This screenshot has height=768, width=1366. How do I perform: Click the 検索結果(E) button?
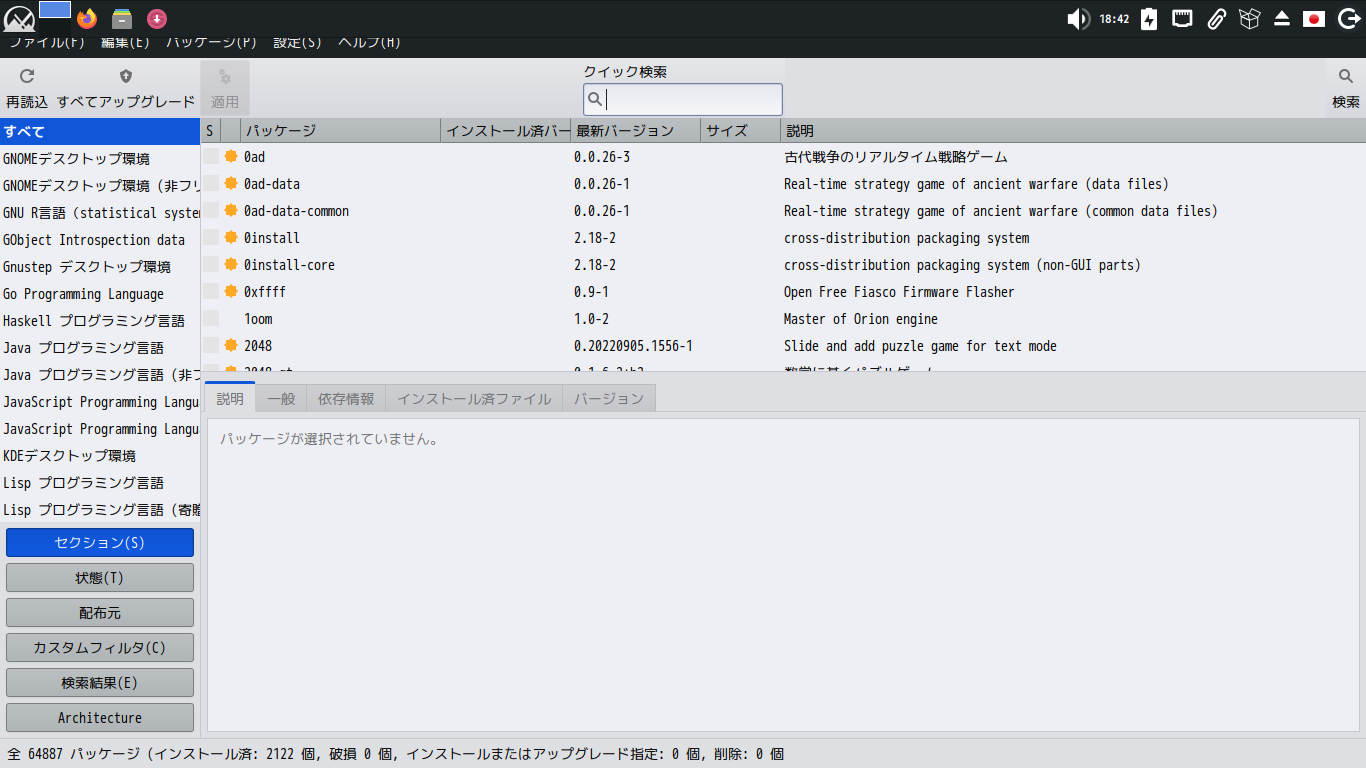(100, 683)
